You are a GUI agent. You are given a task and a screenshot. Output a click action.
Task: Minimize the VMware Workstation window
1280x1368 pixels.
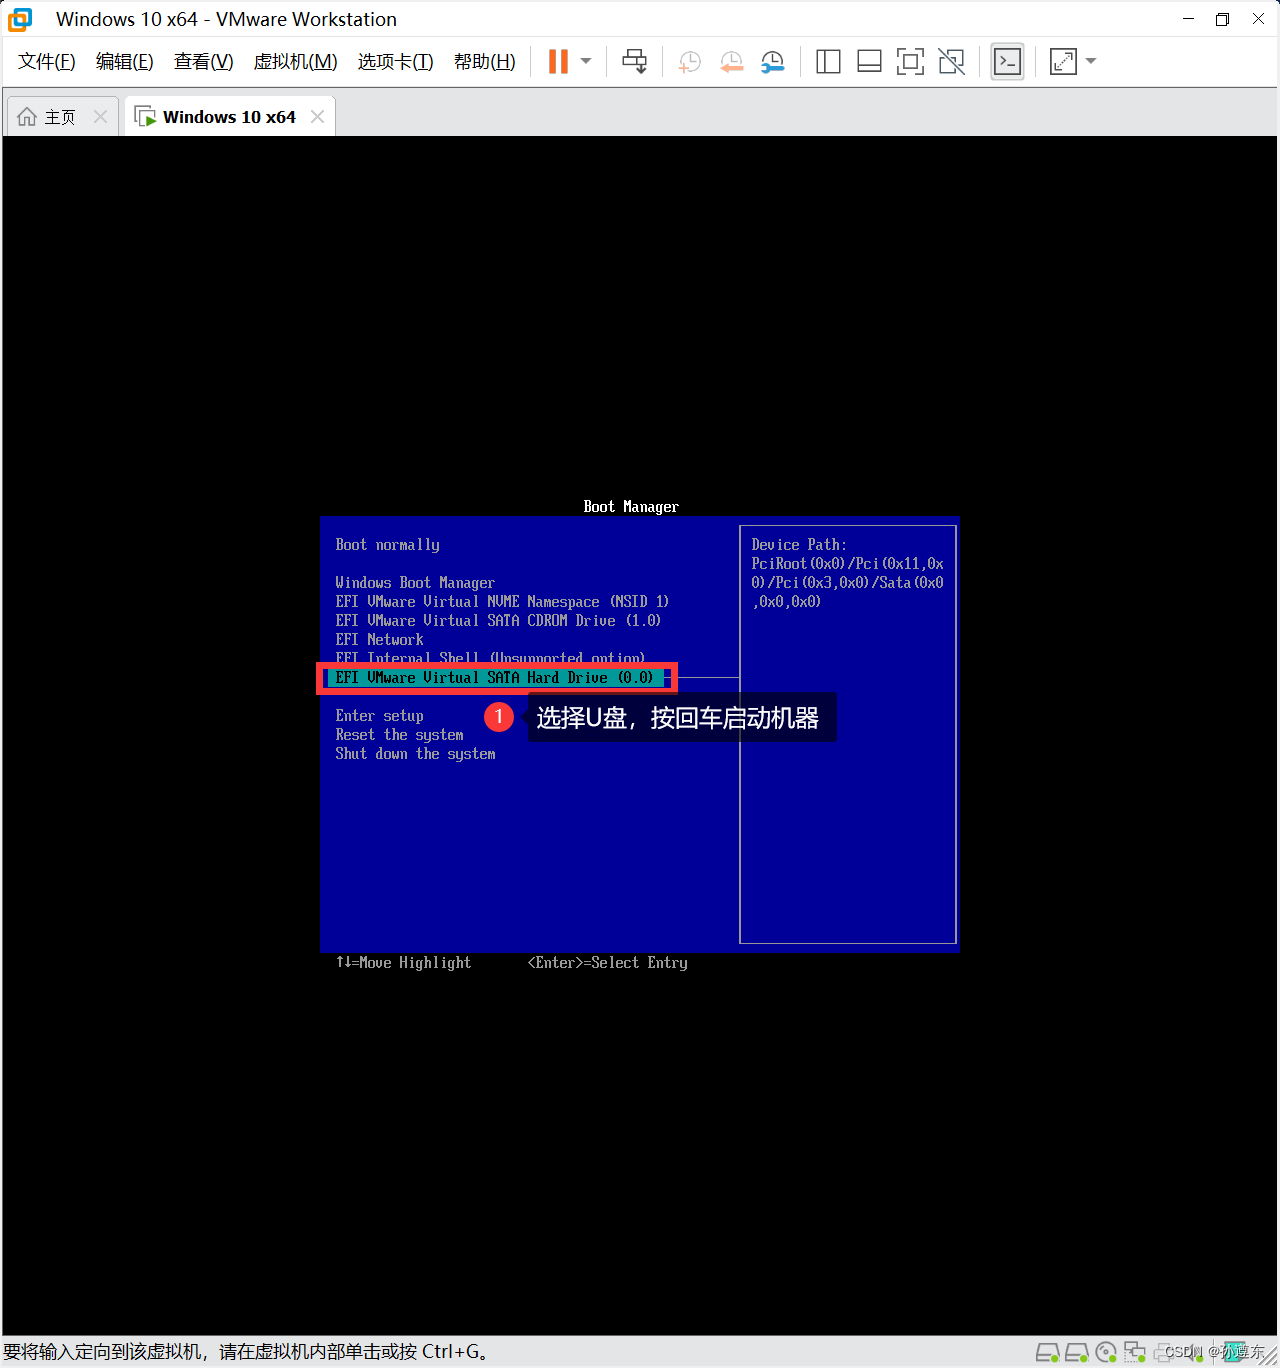point(1188,19)
